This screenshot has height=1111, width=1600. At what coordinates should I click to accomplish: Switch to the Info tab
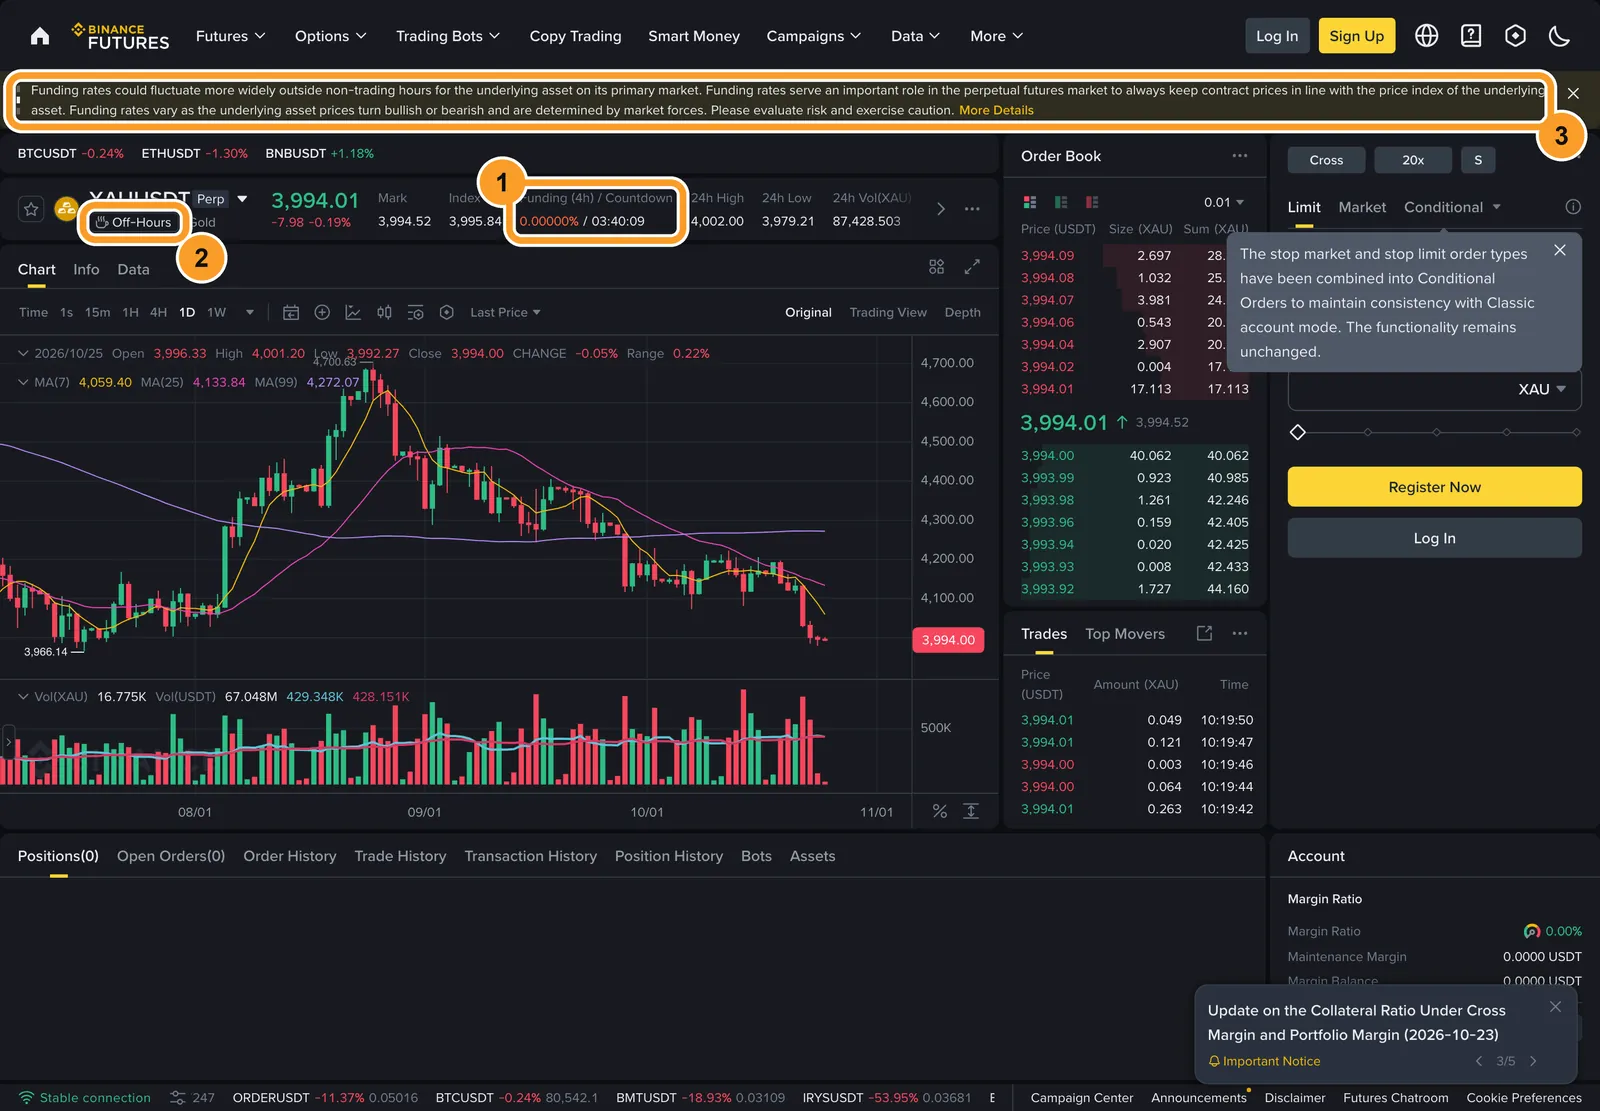pyautogui.click(x=86, y=269)
